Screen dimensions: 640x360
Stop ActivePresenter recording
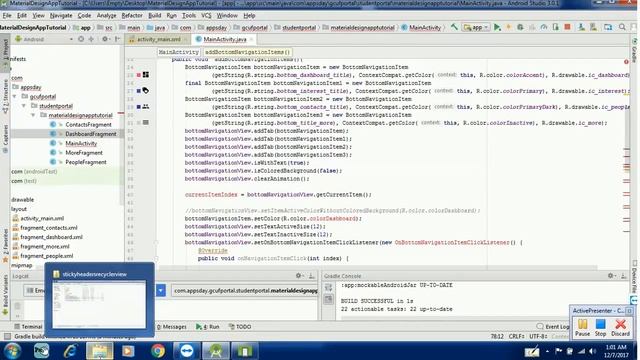pos(600,328)
